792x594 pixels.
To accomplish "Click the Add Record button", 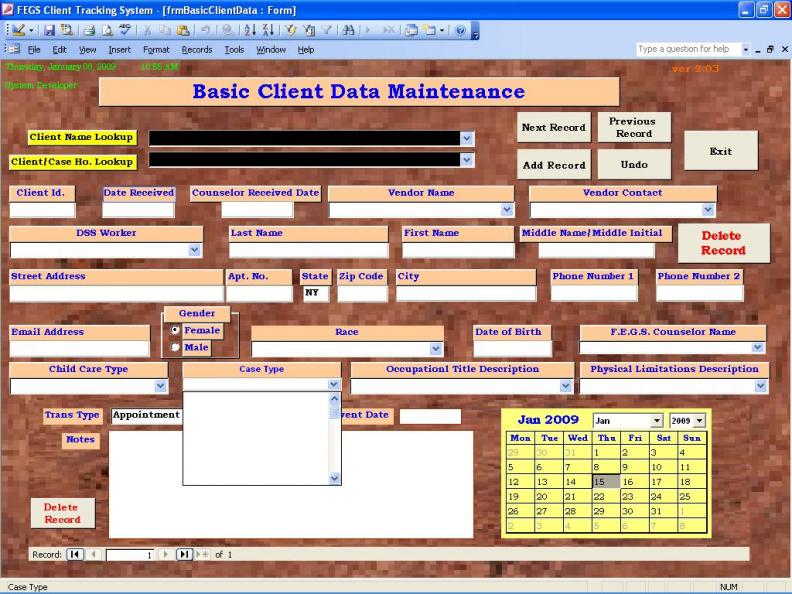I will coord(554,165).
